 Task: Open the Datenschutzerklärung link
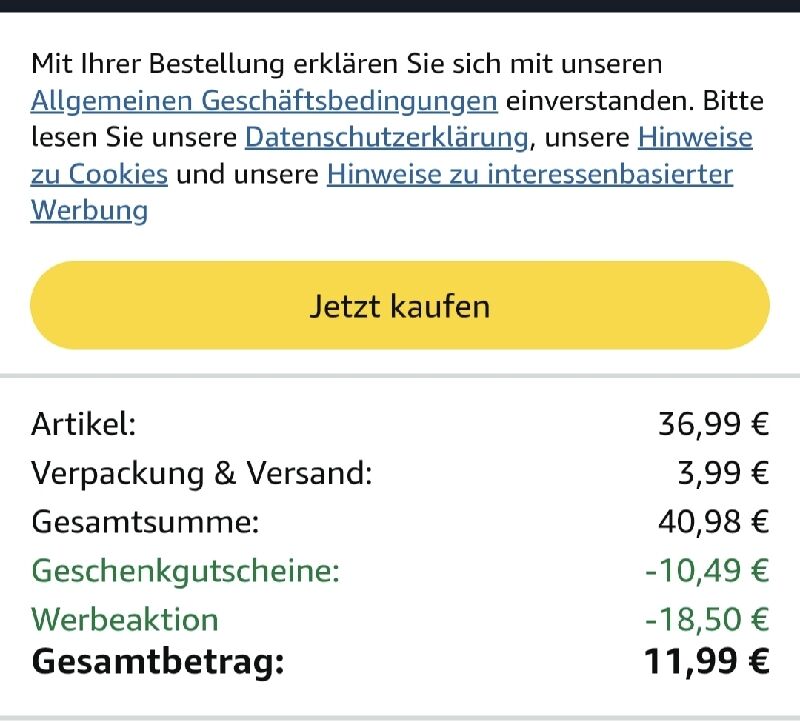[x=386, y=136]
